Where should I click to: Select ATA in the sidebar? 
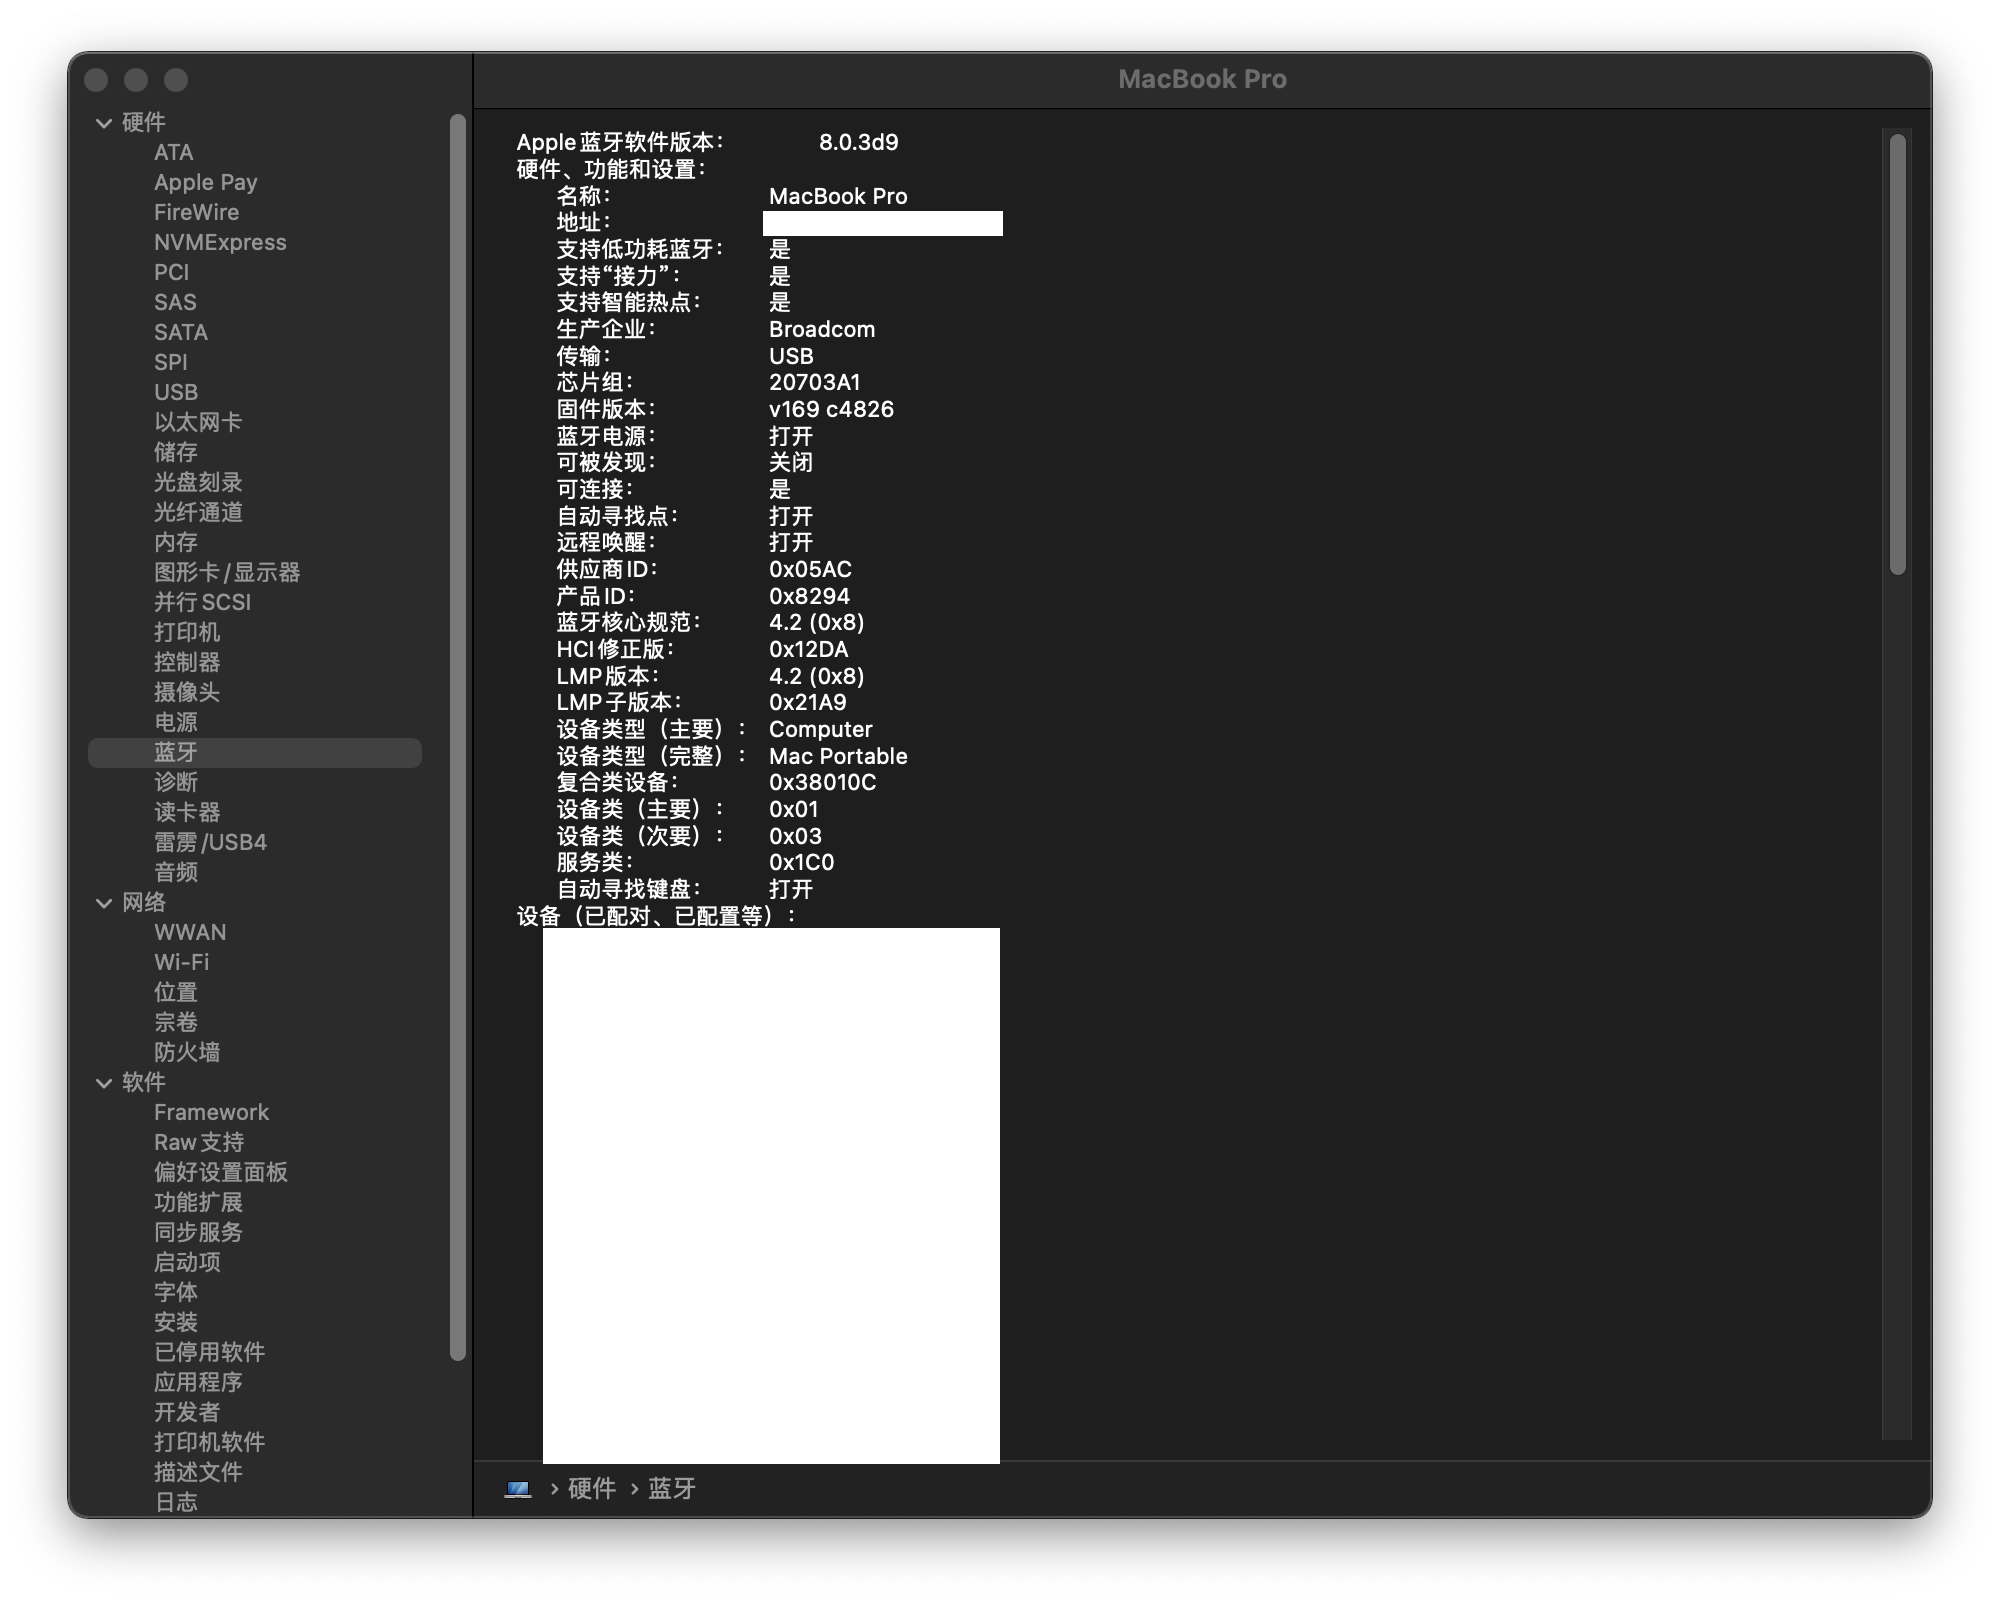pos(174,152)
